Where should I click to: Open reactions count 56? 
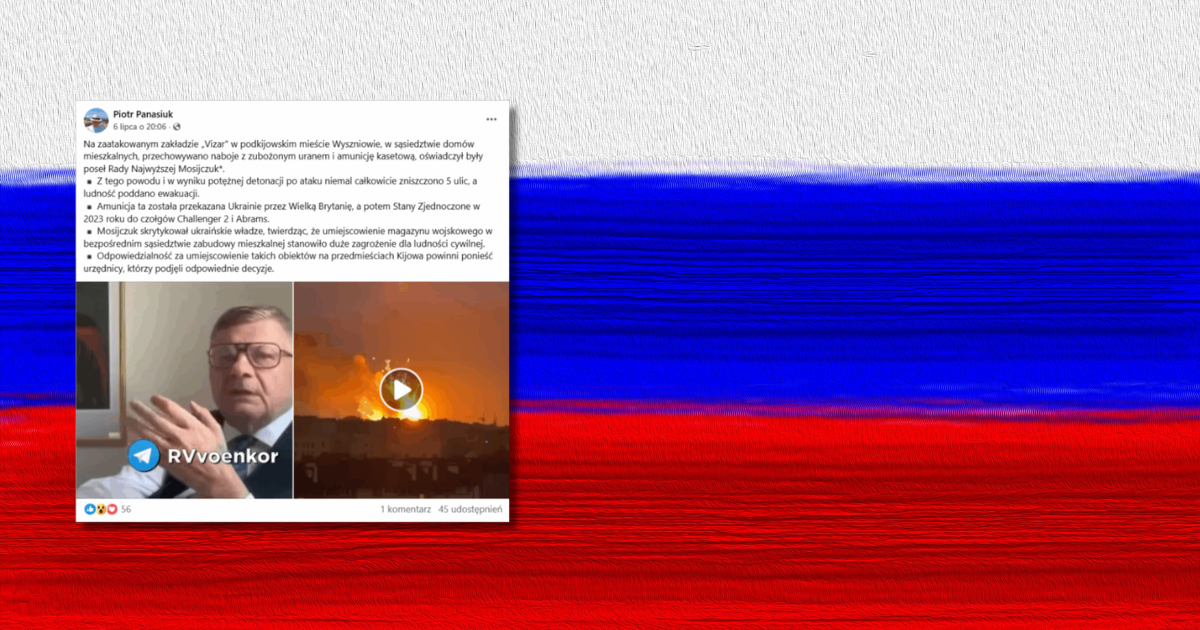tap(126, 509)
